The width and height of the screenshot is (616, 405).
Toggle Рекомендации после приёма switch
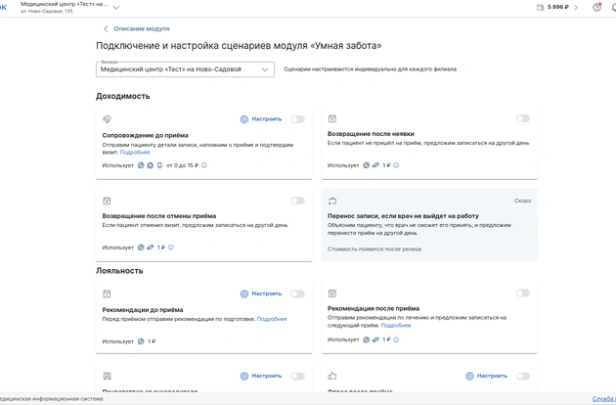[522, 293]
